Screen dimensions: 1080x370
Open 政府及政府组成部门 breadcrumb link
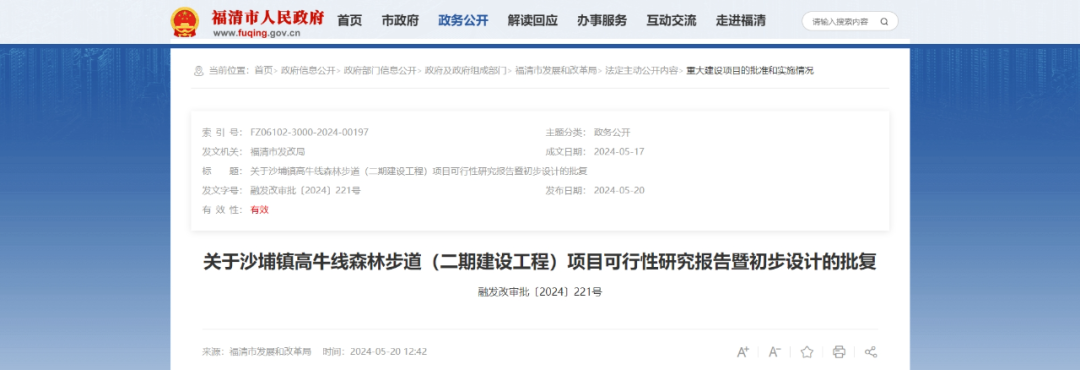pyautogui.click(x=466, y=70)
